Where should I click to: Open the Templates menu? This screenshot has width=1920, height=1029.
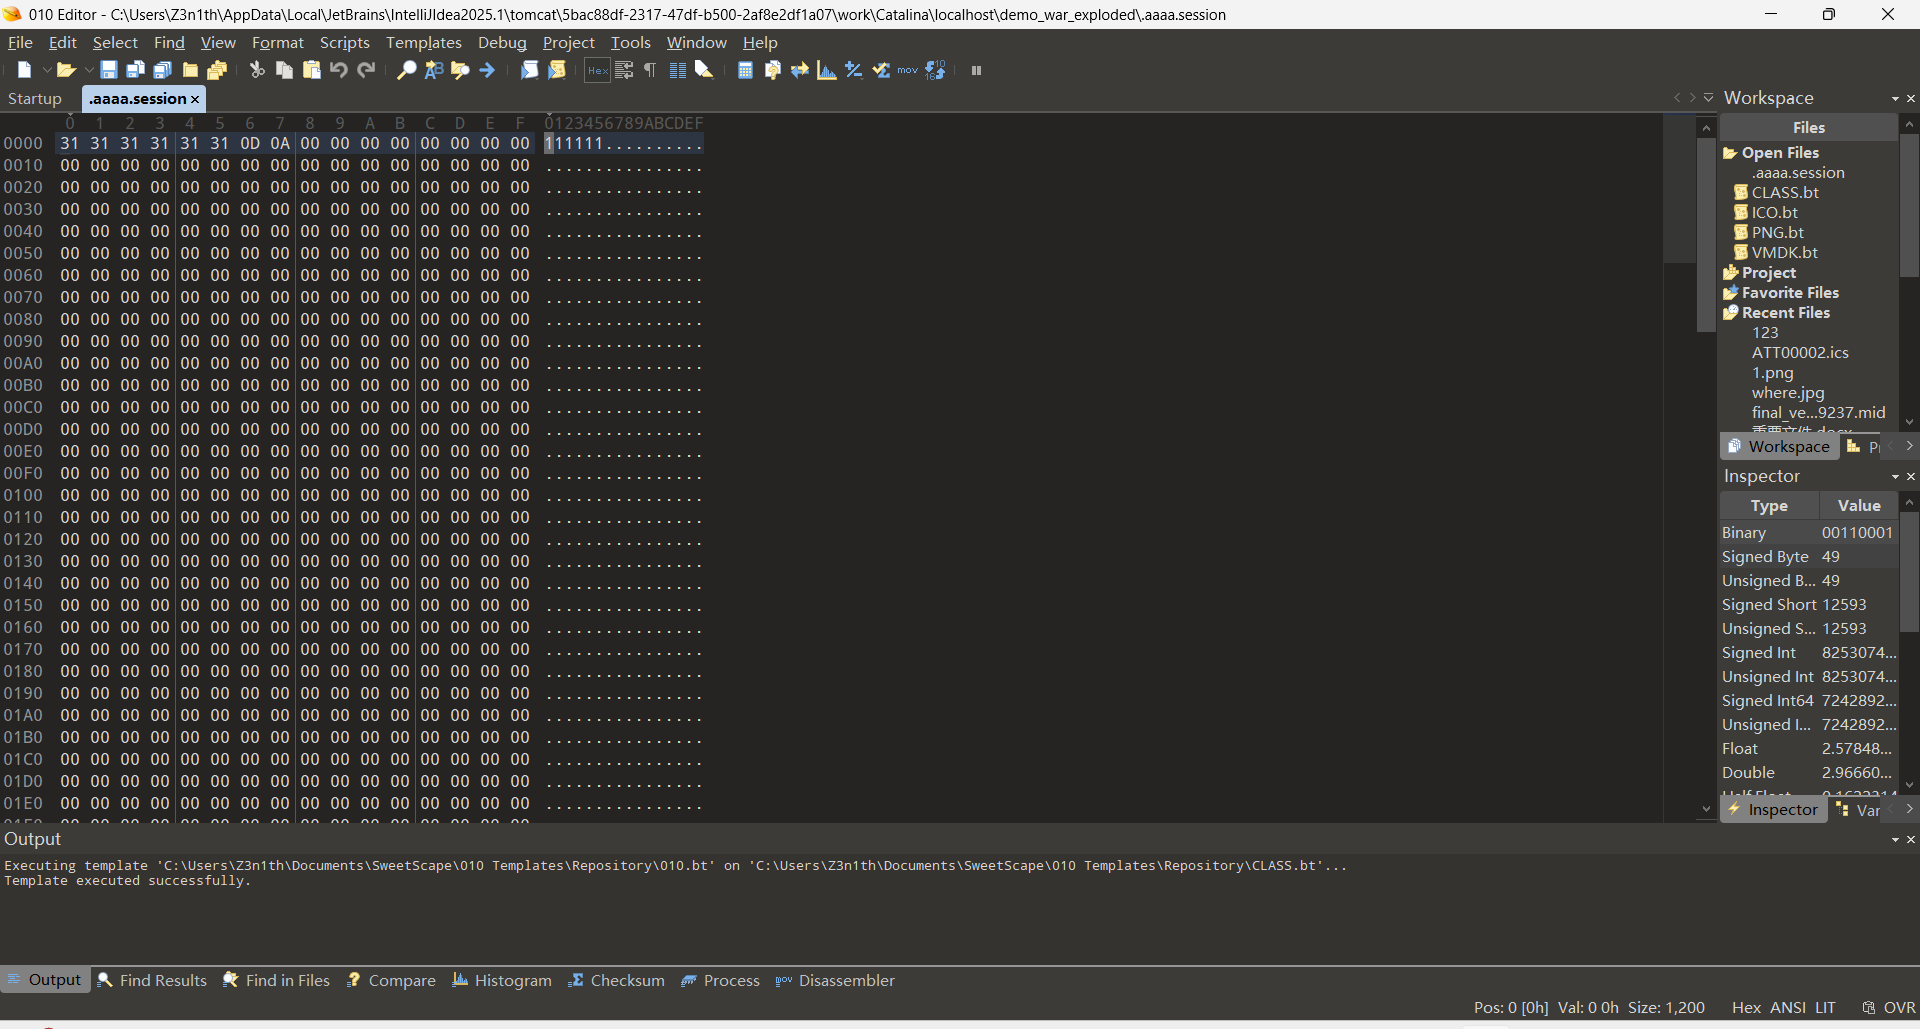[x=423, y=42]
